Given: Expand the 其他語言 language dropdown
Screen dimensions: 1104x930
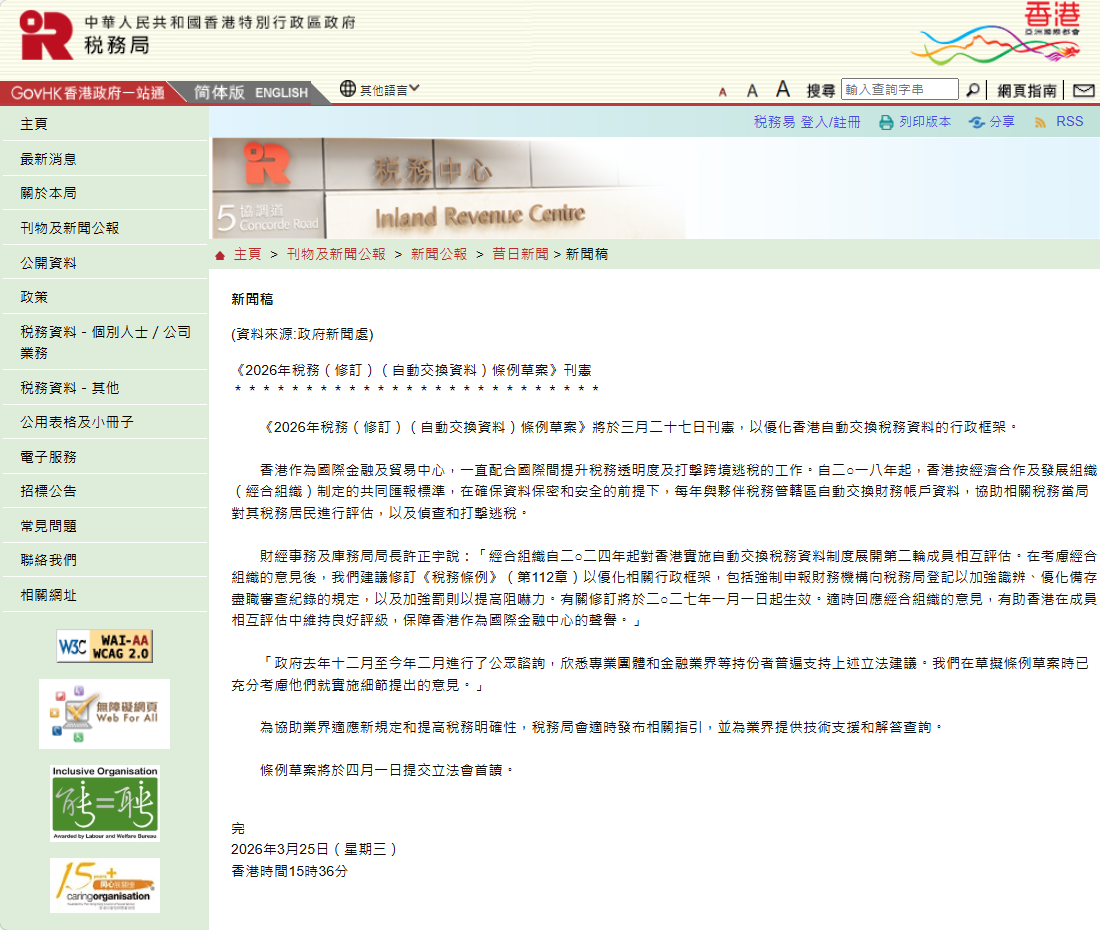Looking at the screenshot, I should pyautogui.click(x=384, y=88).
